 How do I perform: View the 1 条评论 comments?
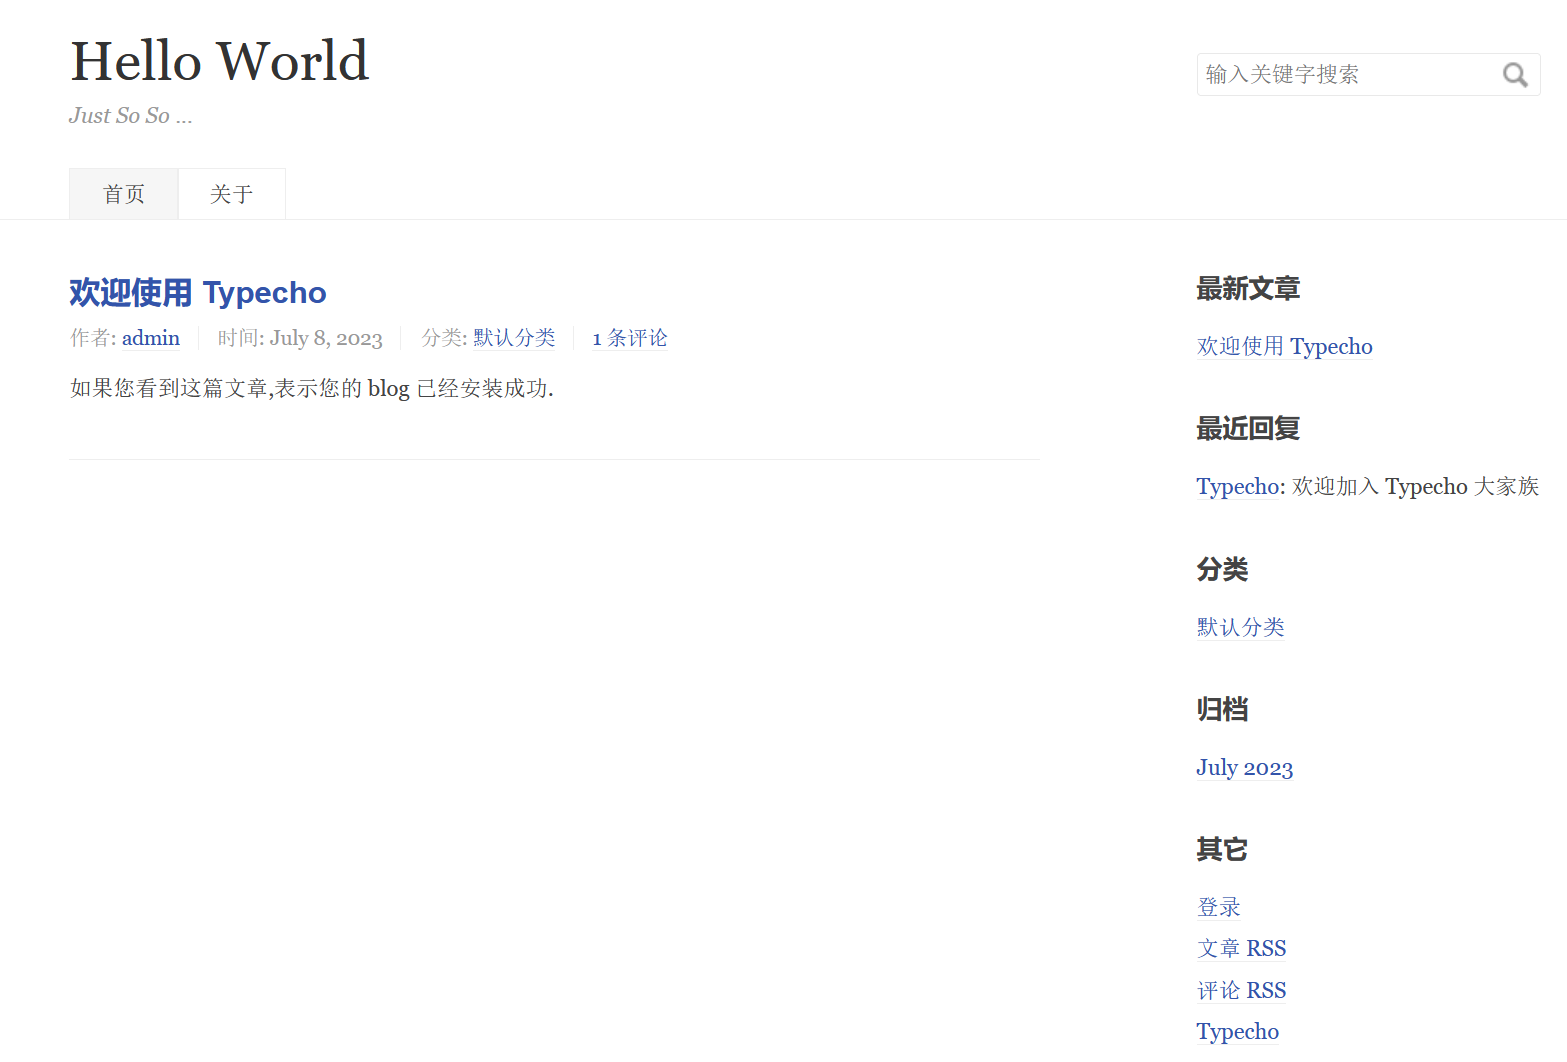629,338
